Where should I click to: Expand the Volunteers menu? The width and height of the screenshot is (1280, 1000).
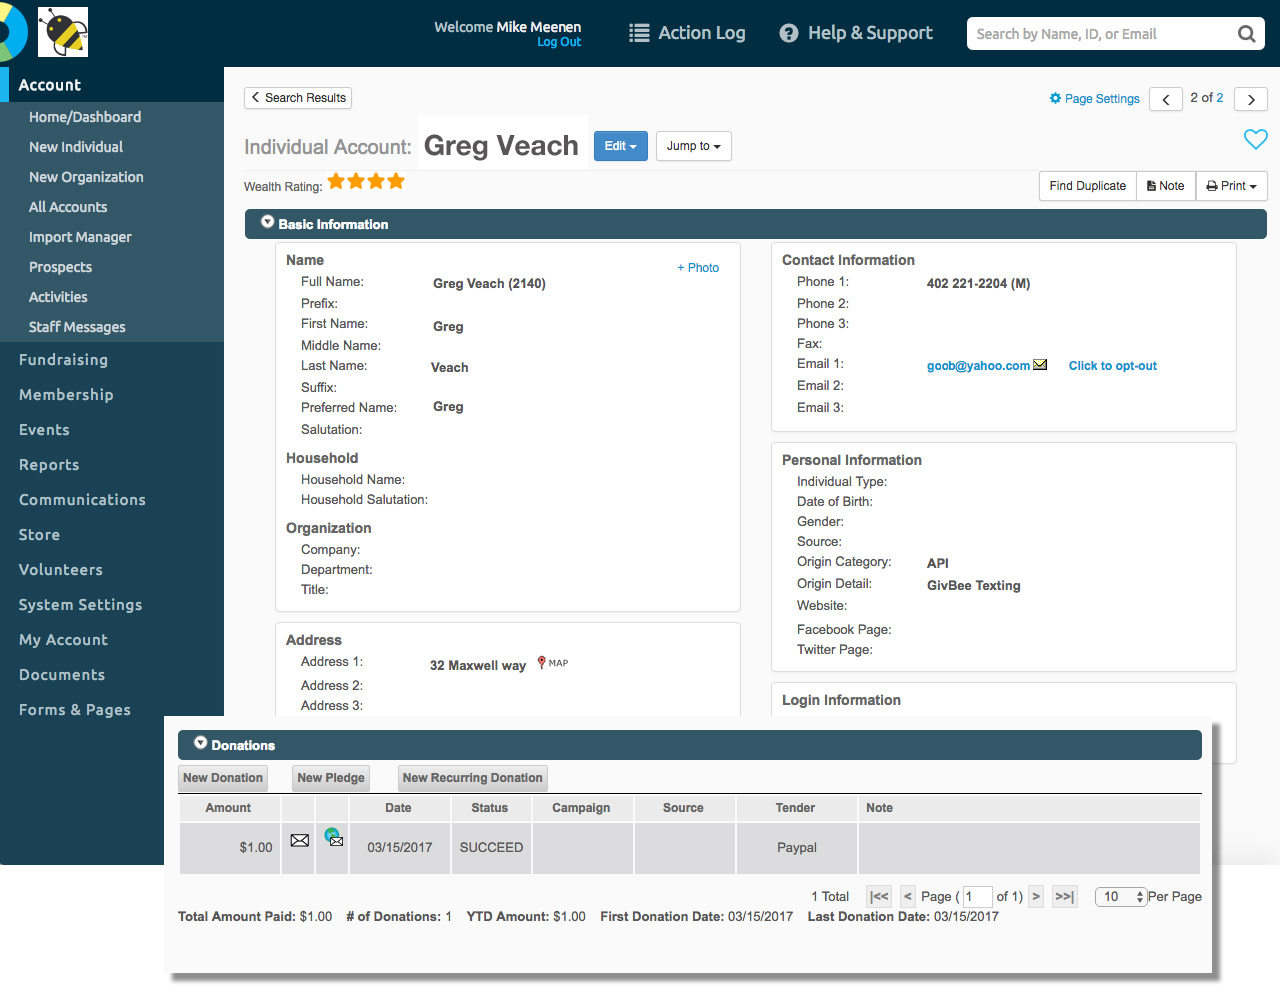coord(61,570)
